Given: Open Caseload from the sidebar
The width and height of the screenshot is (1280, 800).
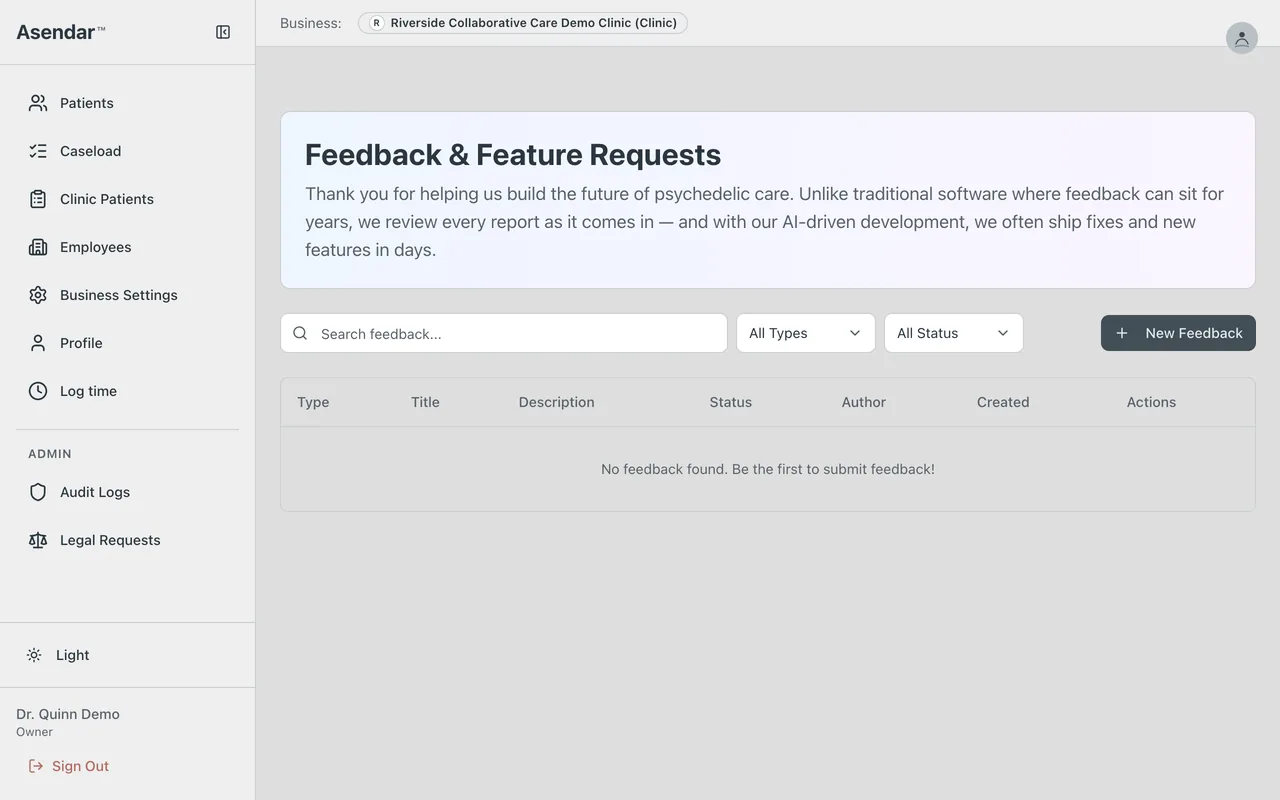Looking at the screenshot, I should tap(128, 151).
